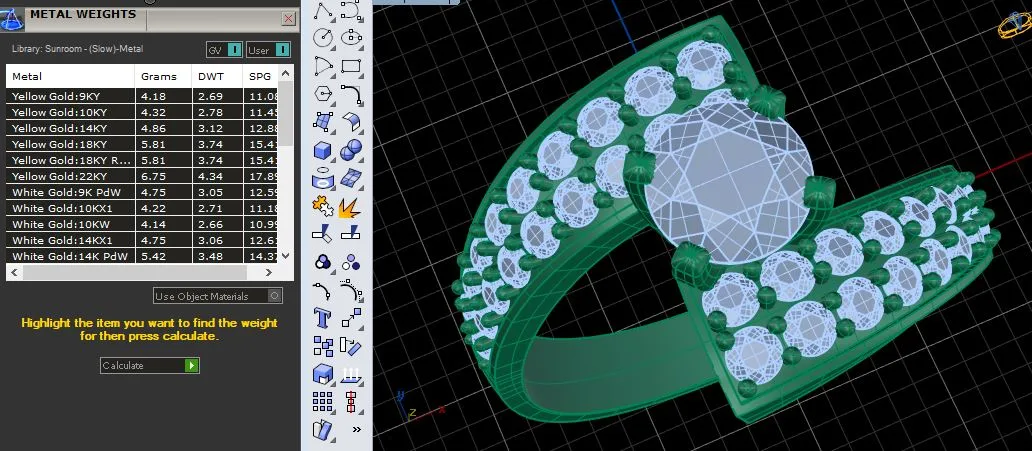Select the Yellow Gold:9KY row
The width and height of the screenshot is (1032, 451).
142,96
